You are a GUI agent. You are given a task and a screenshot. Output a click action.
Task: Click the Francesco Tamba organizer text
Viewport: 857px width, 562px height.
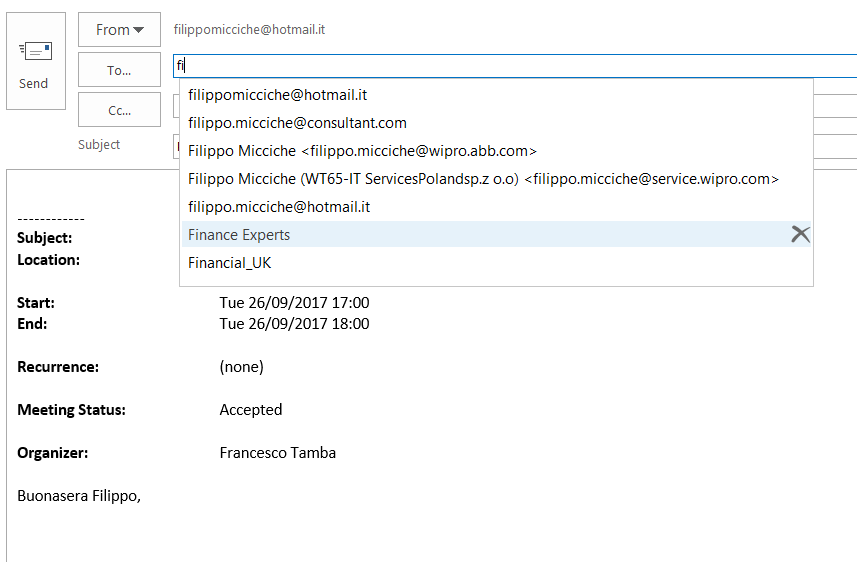point(278,453)
